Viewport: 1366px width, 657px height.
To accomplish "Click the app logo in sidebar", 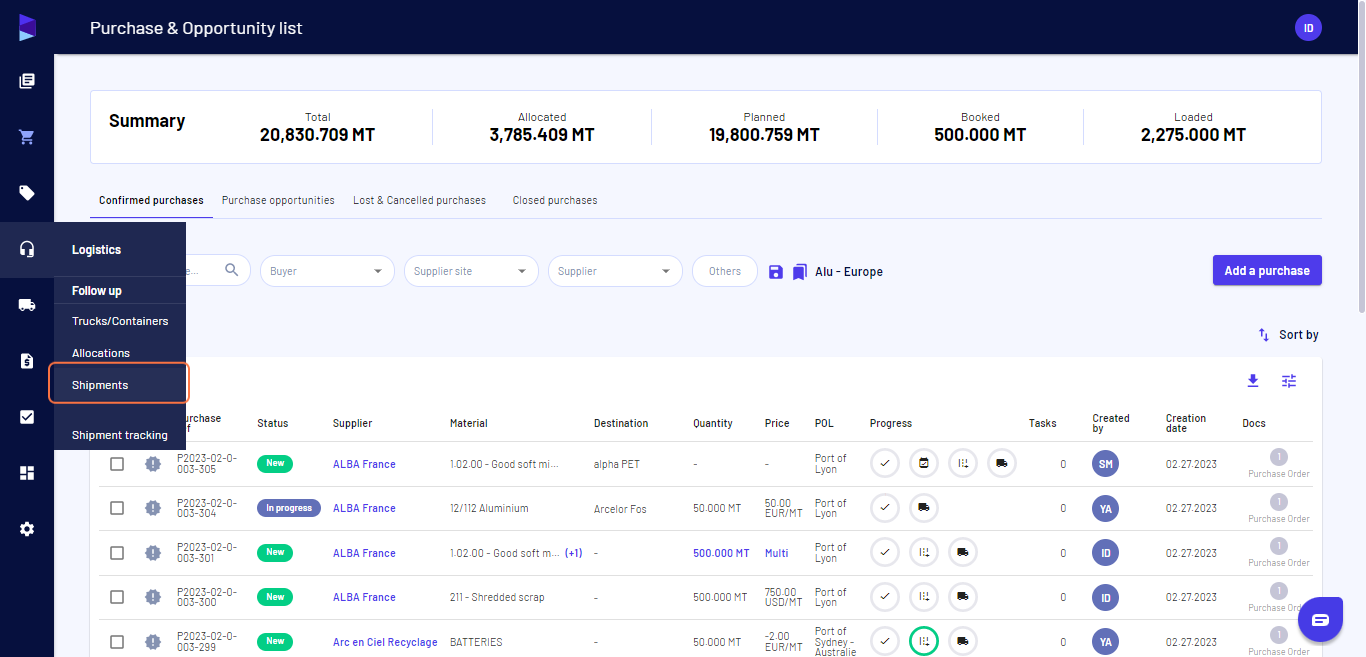I will (27, 27).
